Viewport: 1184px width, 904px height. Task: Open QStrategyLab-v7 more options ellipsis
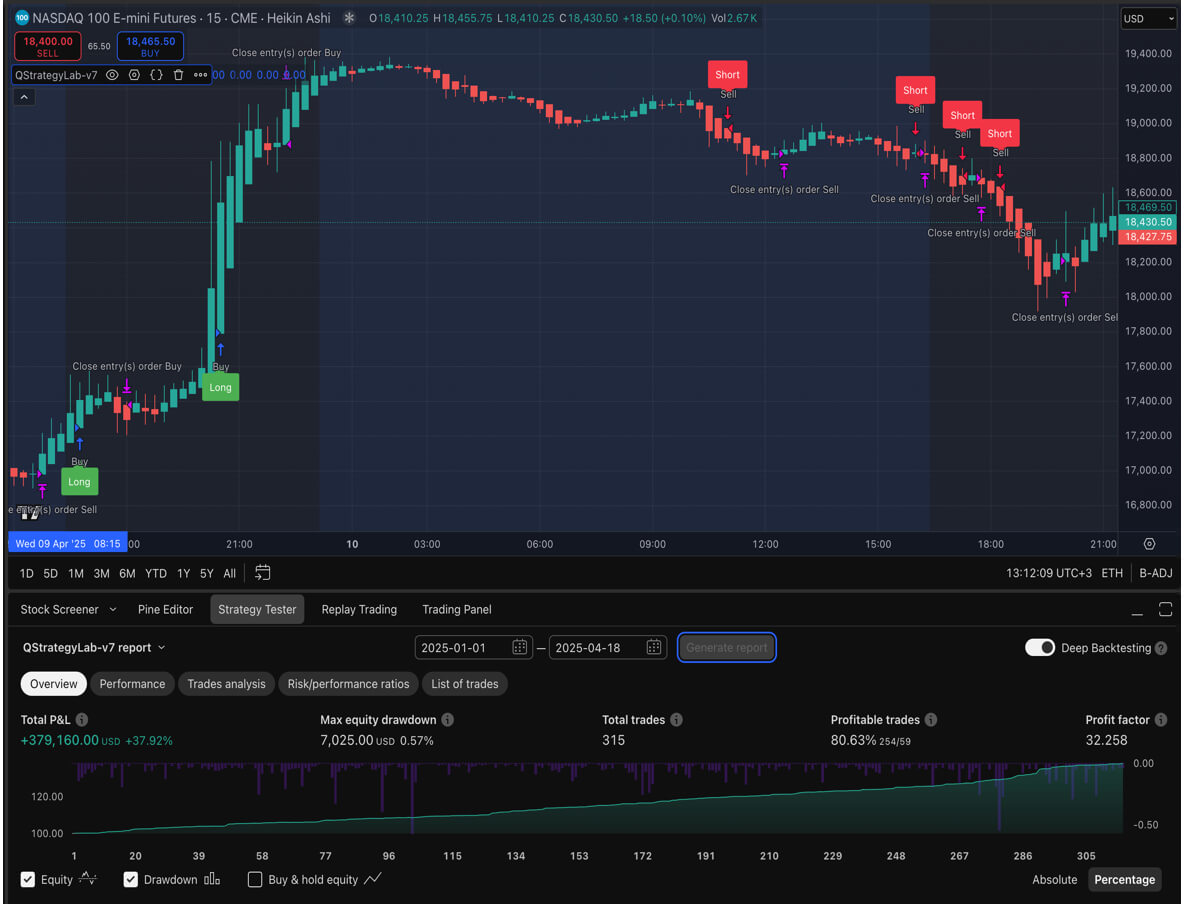tap(200, 75)
